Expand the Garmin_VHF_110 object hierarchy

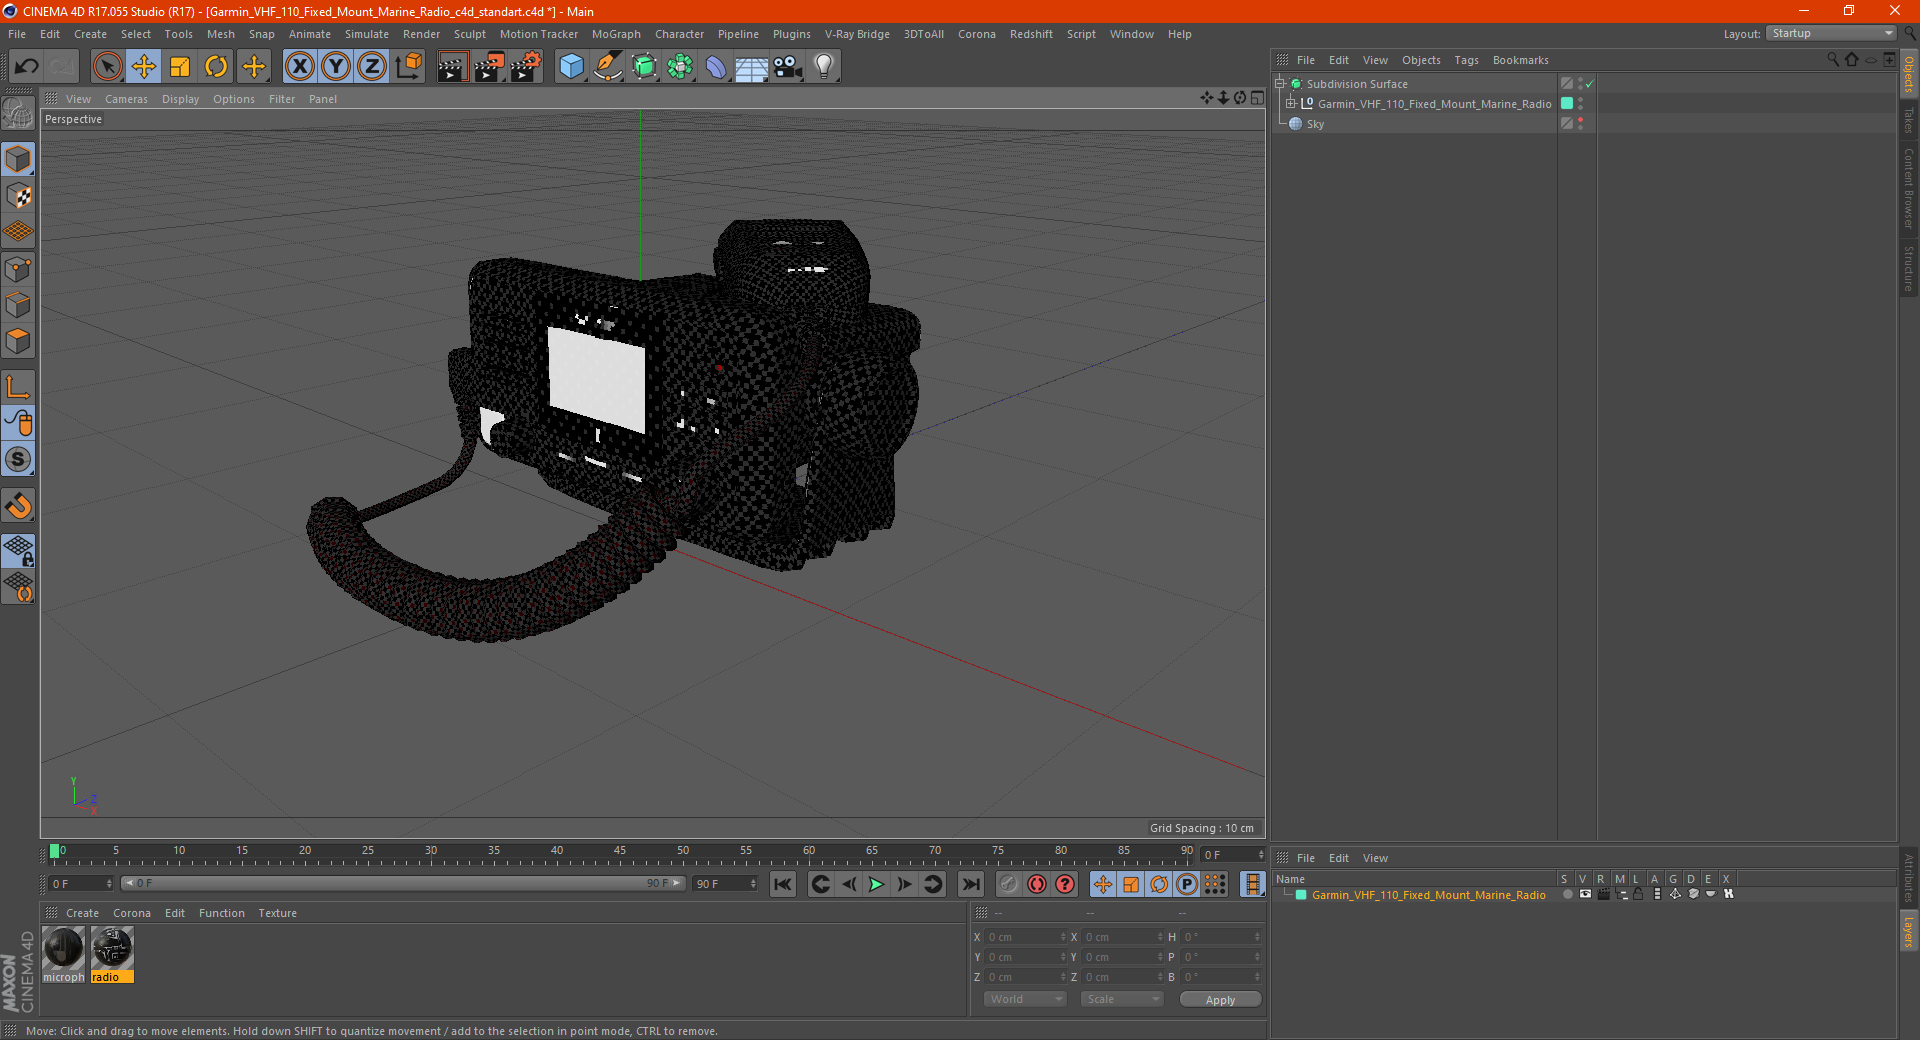[1290, 104]
